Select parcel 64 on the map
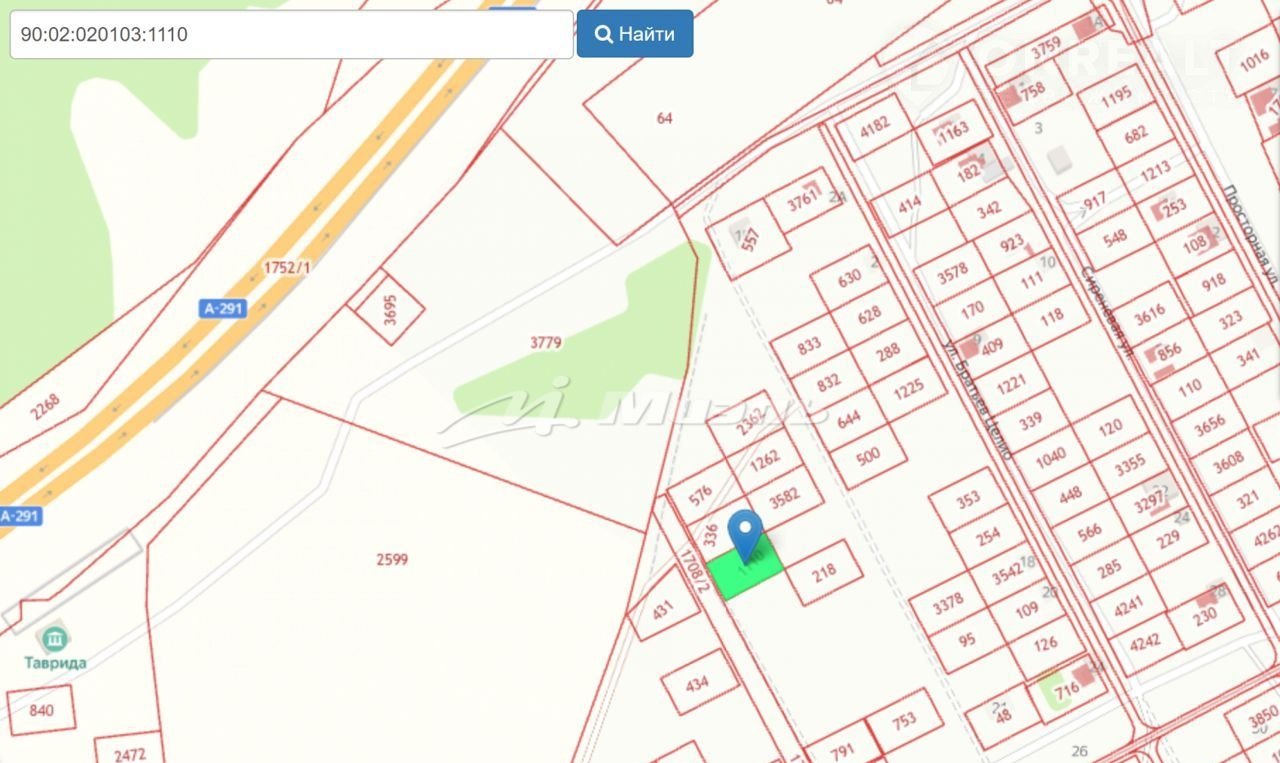 pyautogui.click(x=665, y=118)
